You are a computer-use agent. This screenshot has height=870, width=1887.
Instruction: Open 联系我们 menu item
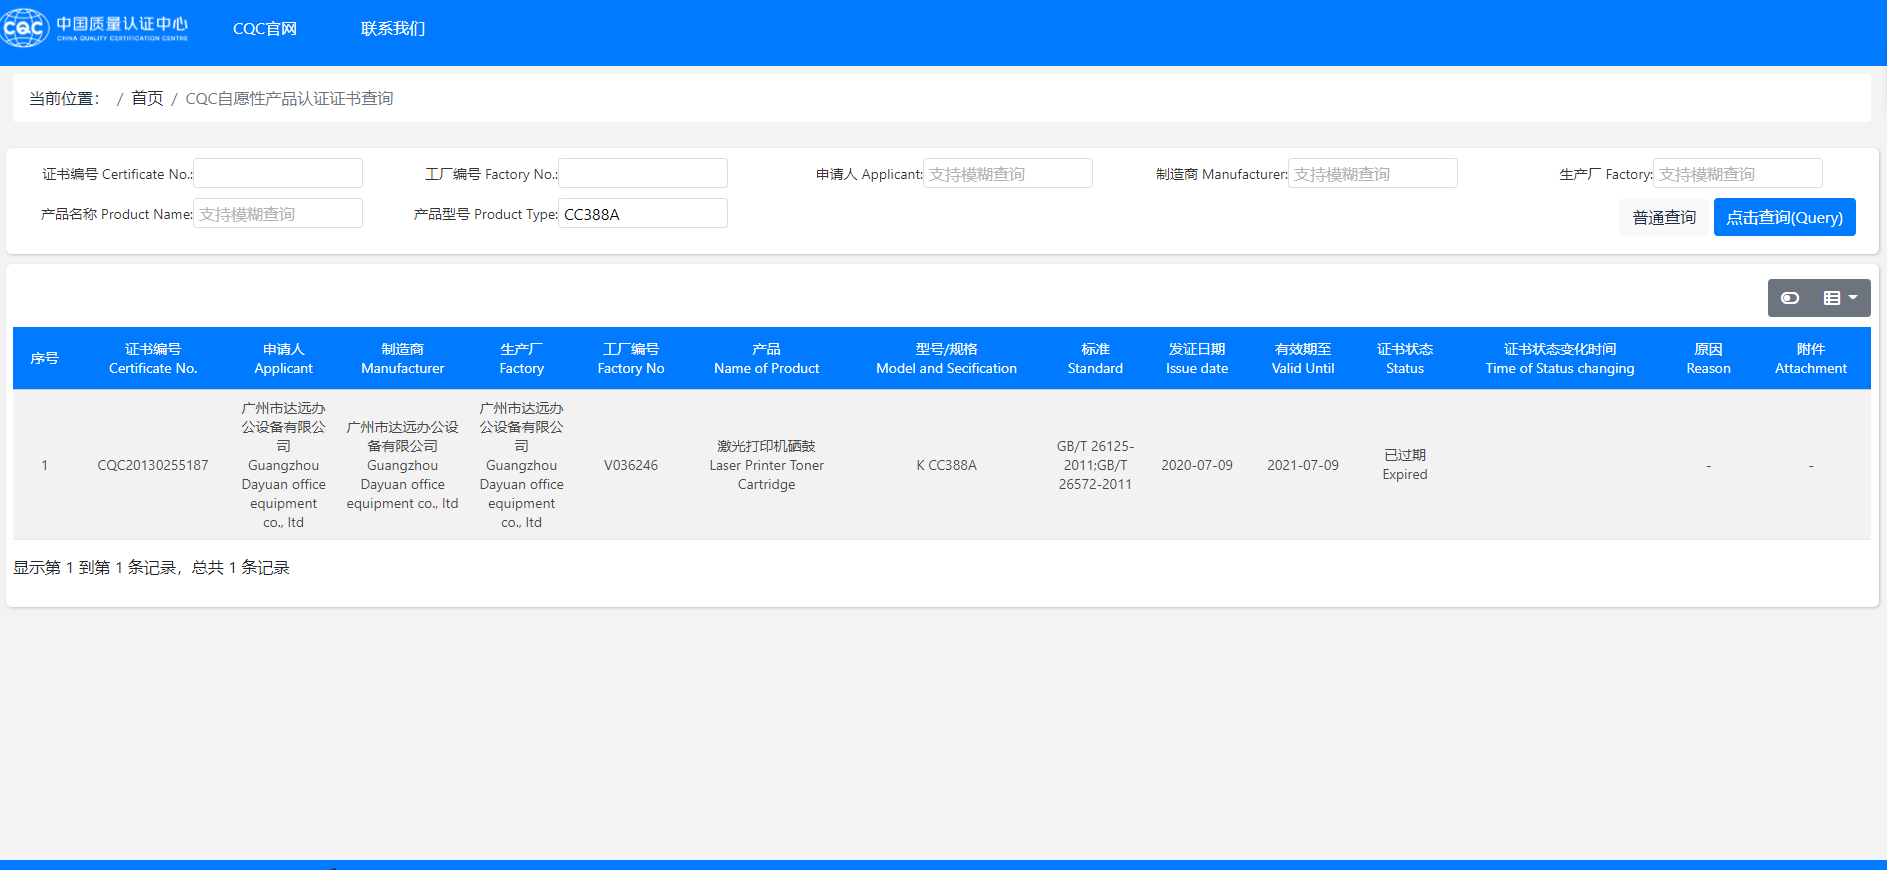click(393, 29)
